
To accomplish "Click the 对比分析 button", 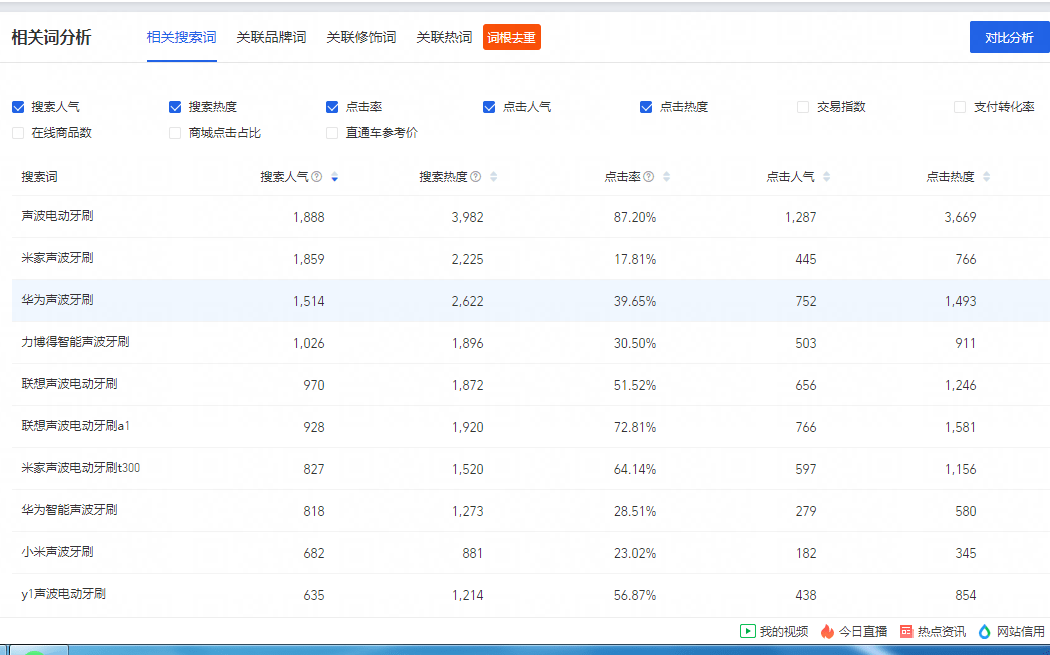I will coord(1009,36).
